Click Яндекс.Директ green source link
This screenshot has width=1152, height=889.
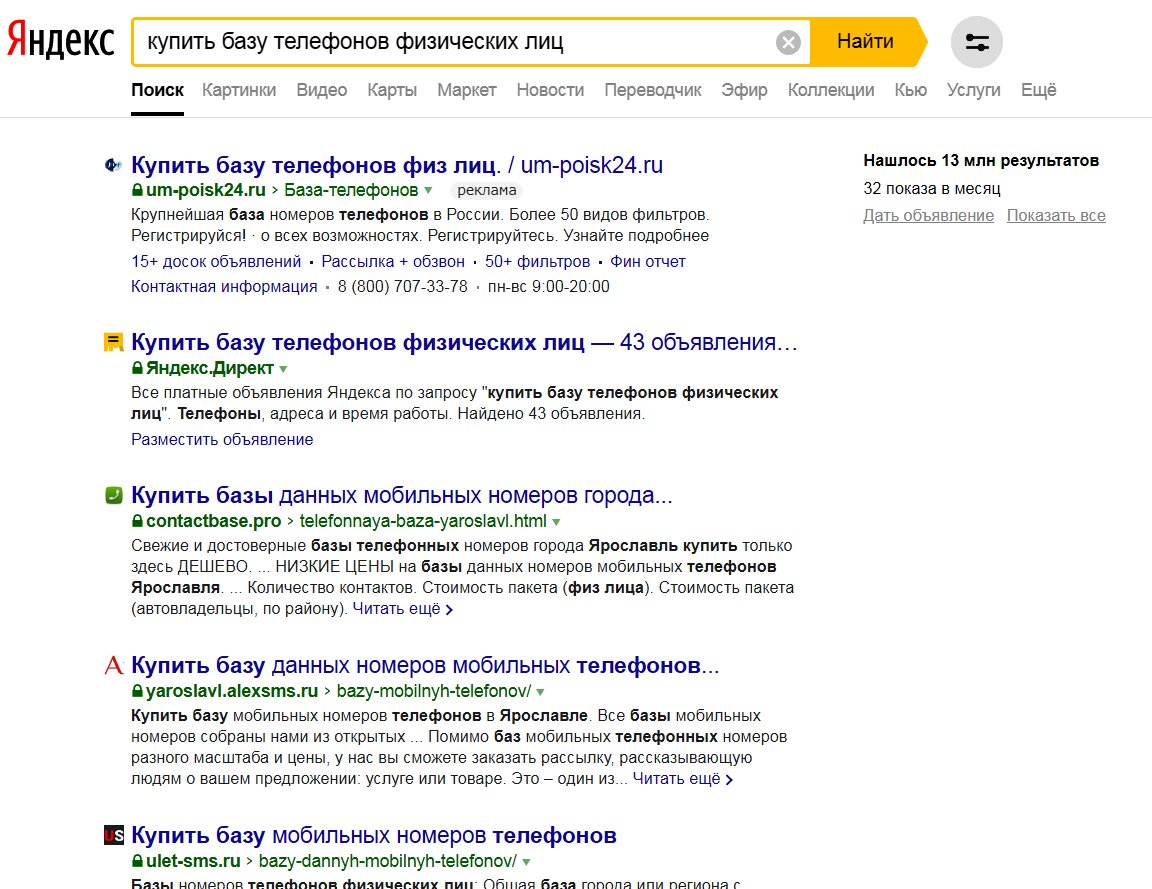point(210,367)
